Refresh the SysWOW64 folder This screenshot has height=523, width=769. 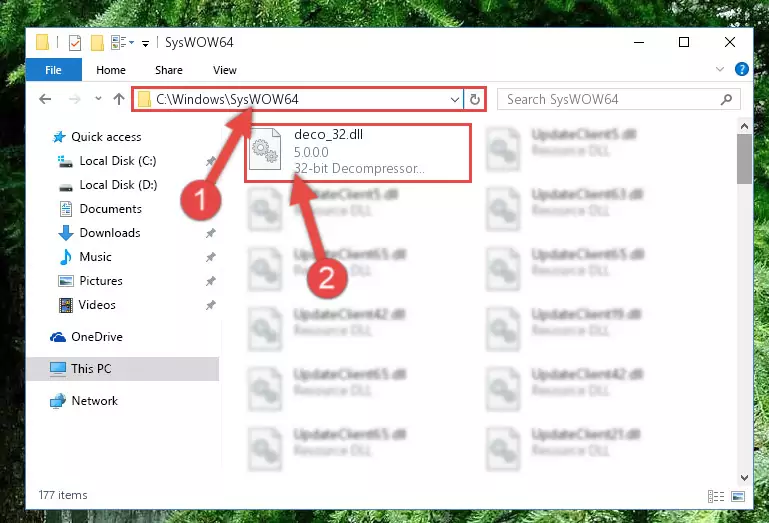coord(474,100)
